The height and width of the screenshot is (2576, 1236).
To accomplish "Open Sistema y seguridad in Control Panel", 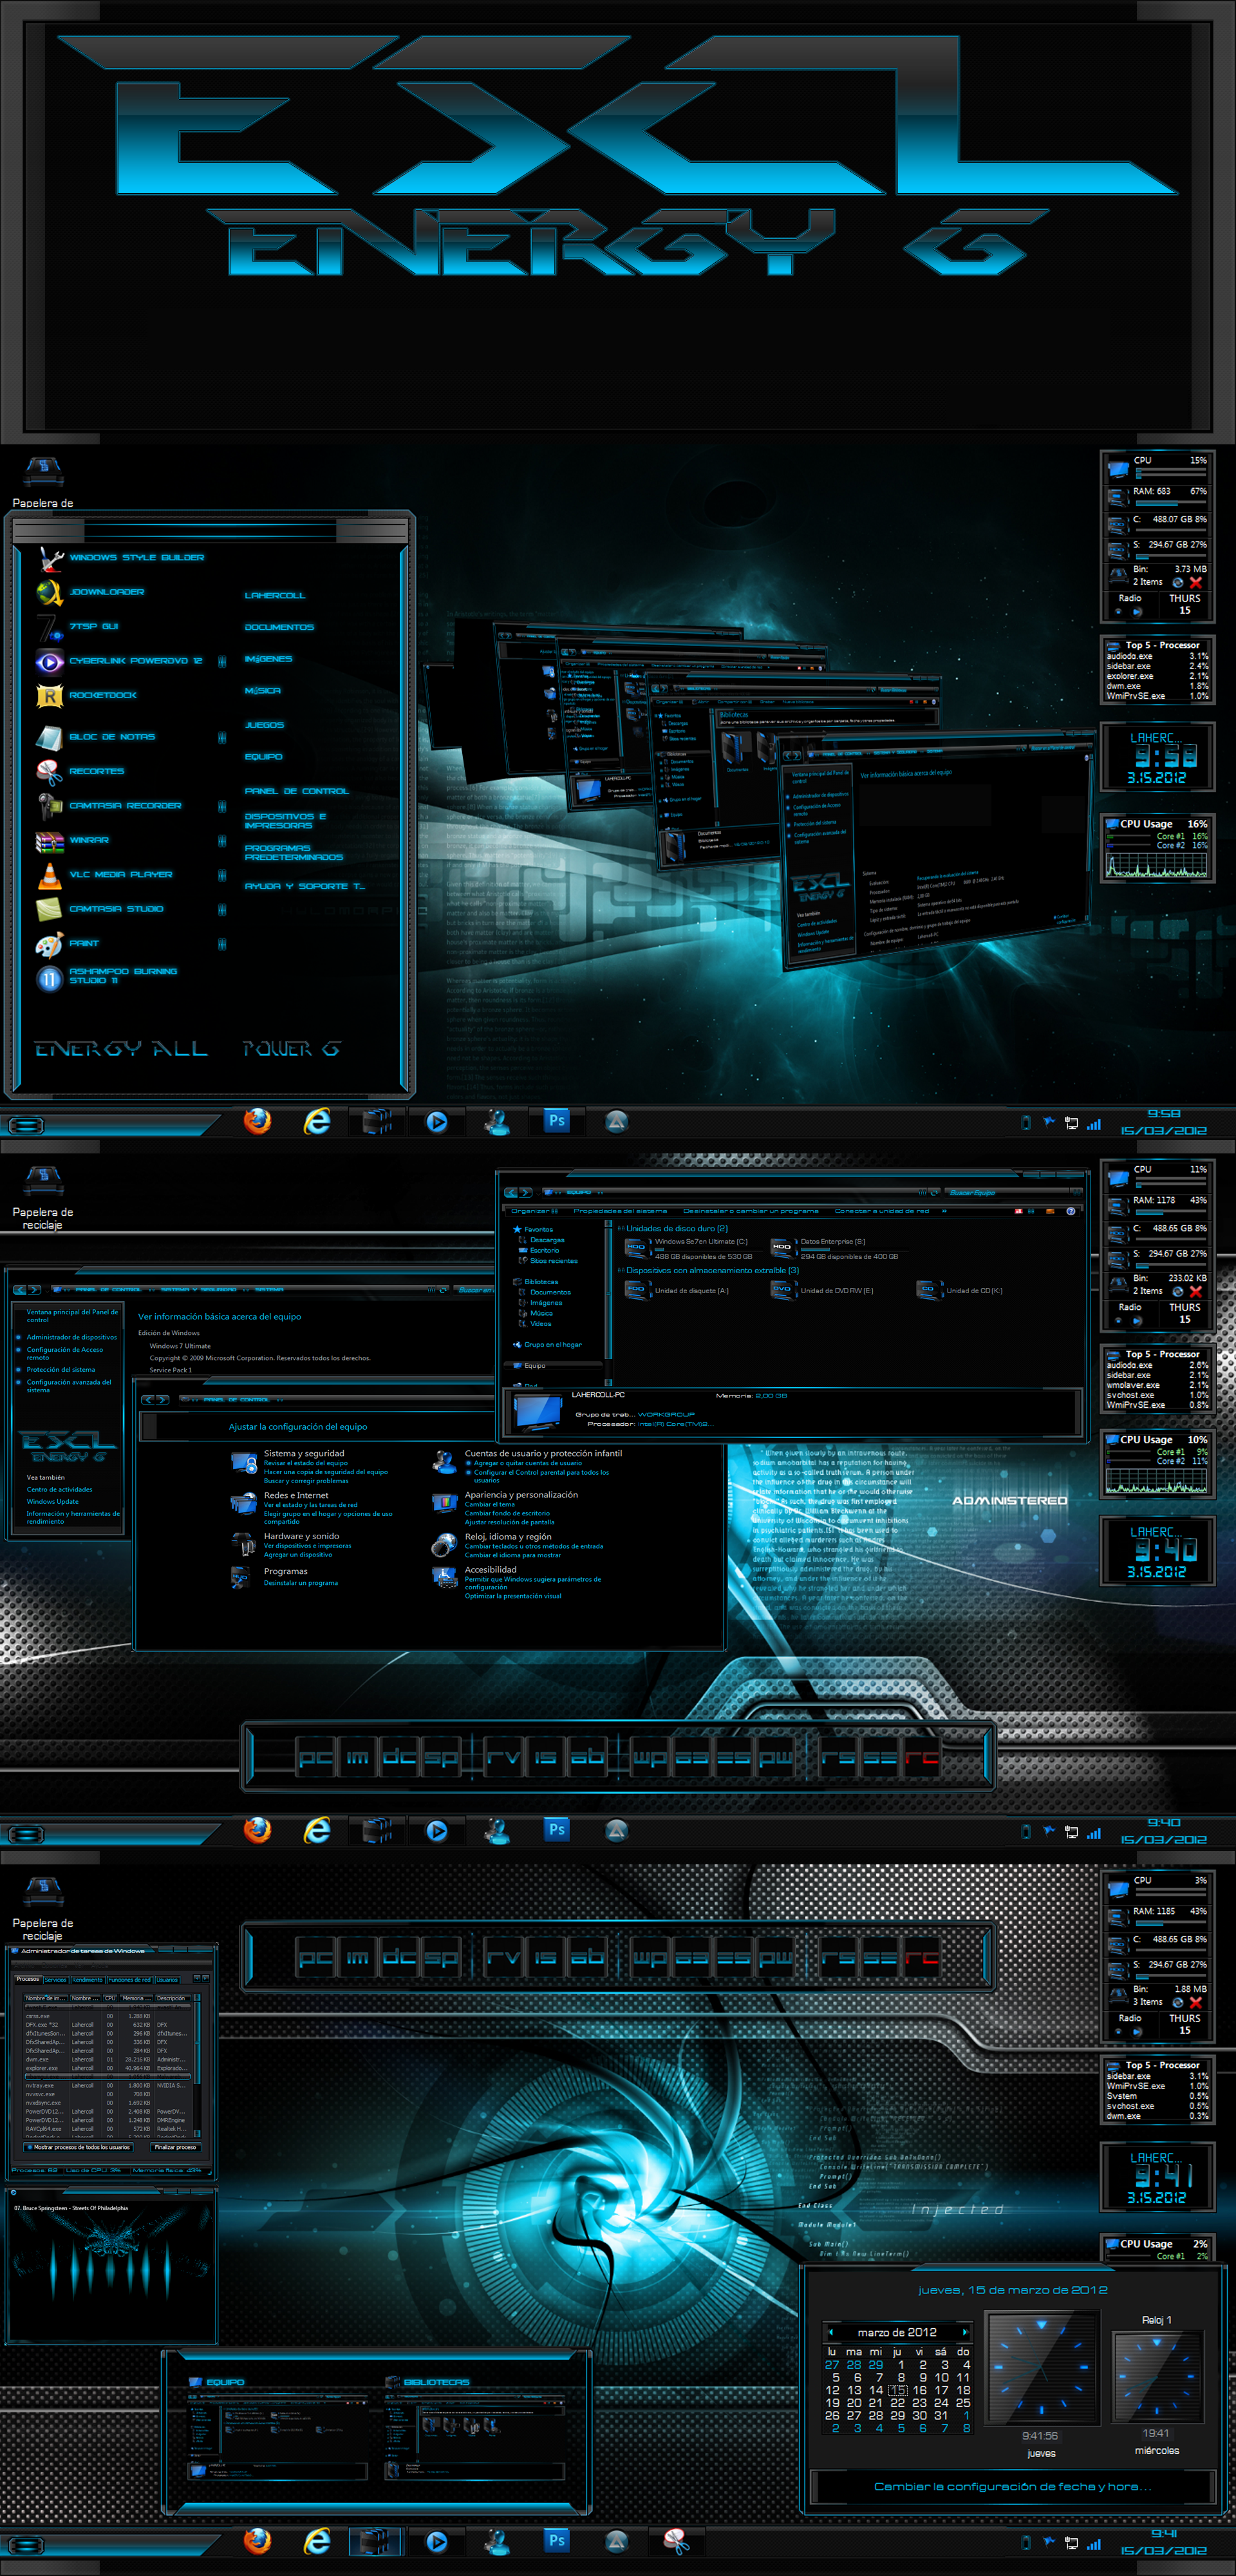I will 303,1453.
